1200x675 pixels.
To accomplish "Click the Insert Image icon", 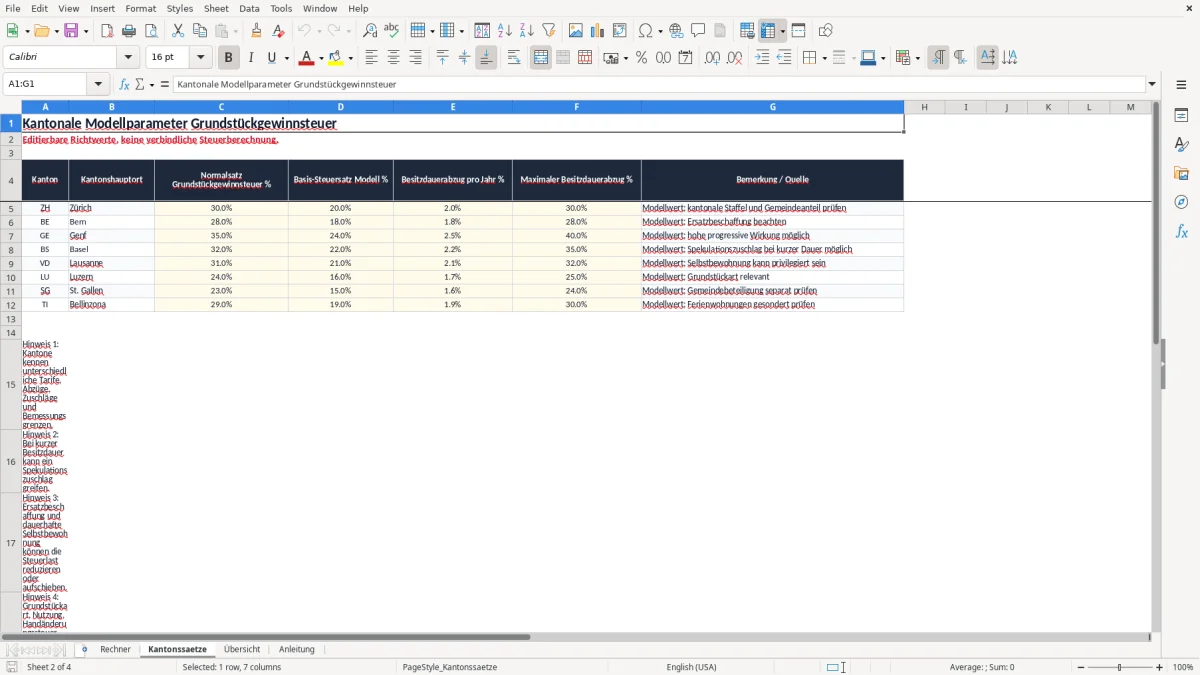I will coord(575,31).
